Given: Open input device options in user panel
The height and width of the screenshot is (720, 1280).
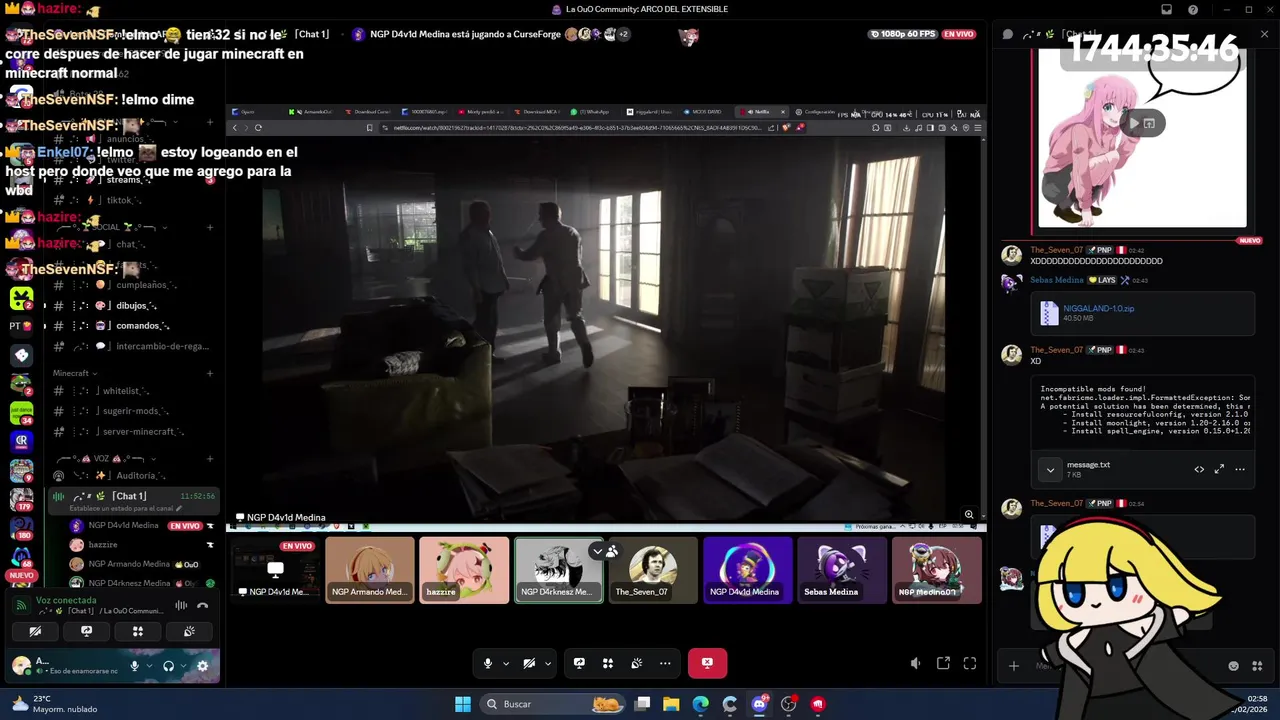Looking at the screenshot, I should pos(150,666).
